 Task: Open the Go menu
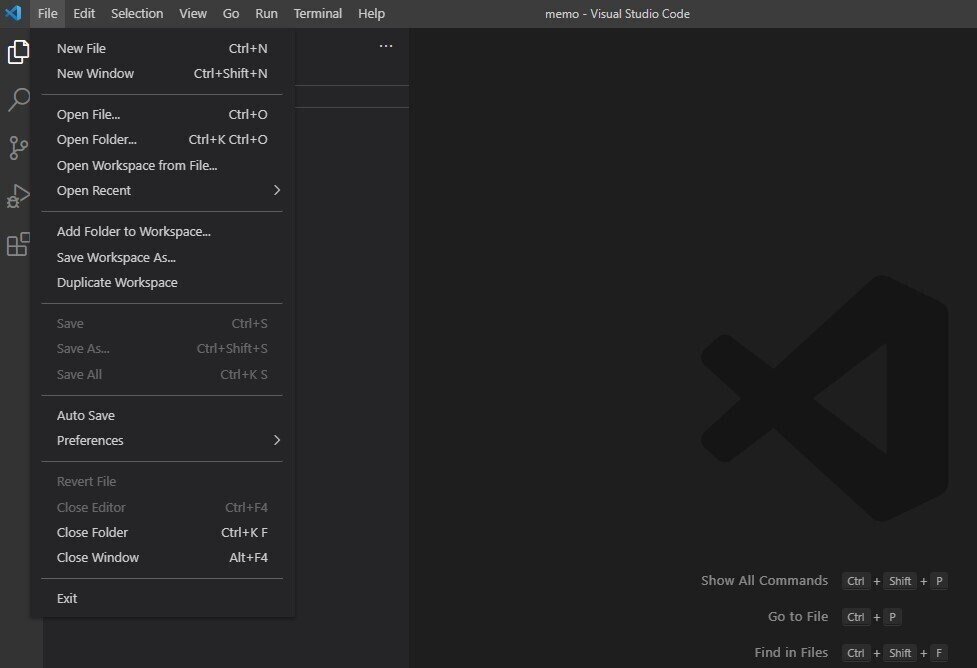231,13
